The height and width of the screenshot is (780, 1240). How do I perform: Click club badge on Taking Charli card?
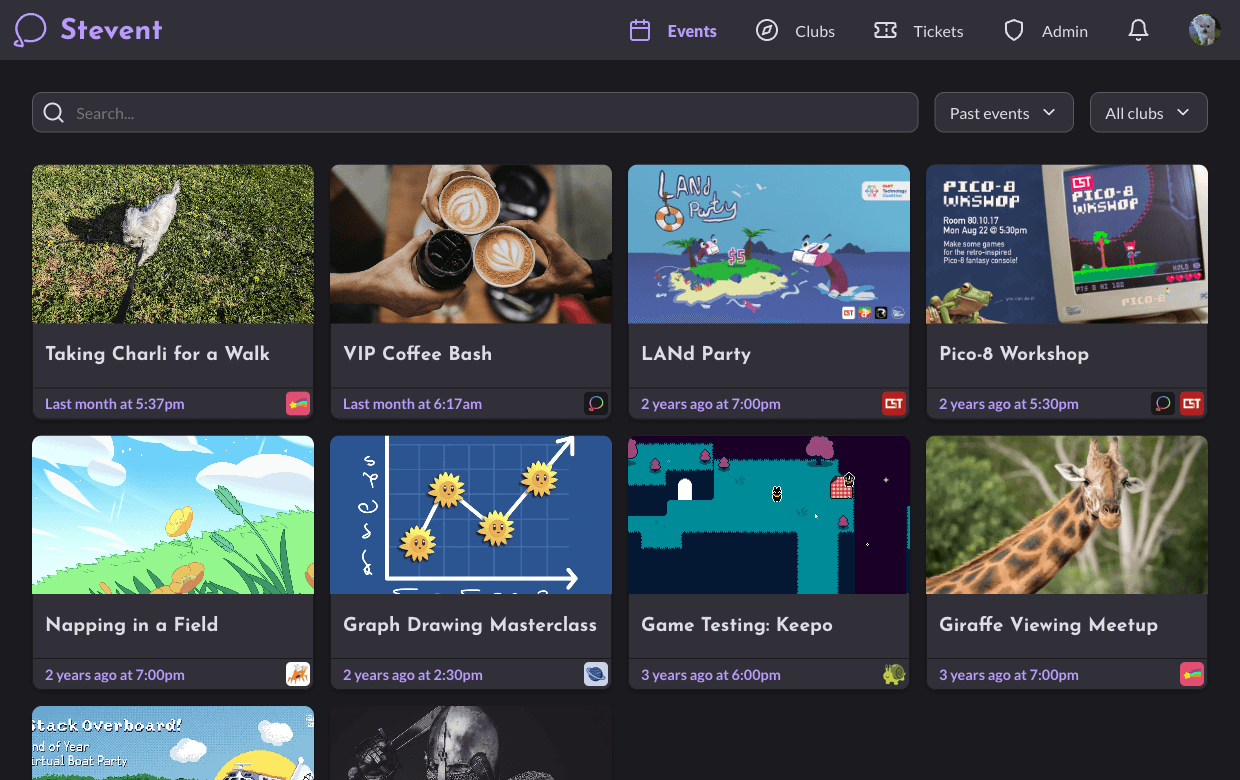[298, 404]
